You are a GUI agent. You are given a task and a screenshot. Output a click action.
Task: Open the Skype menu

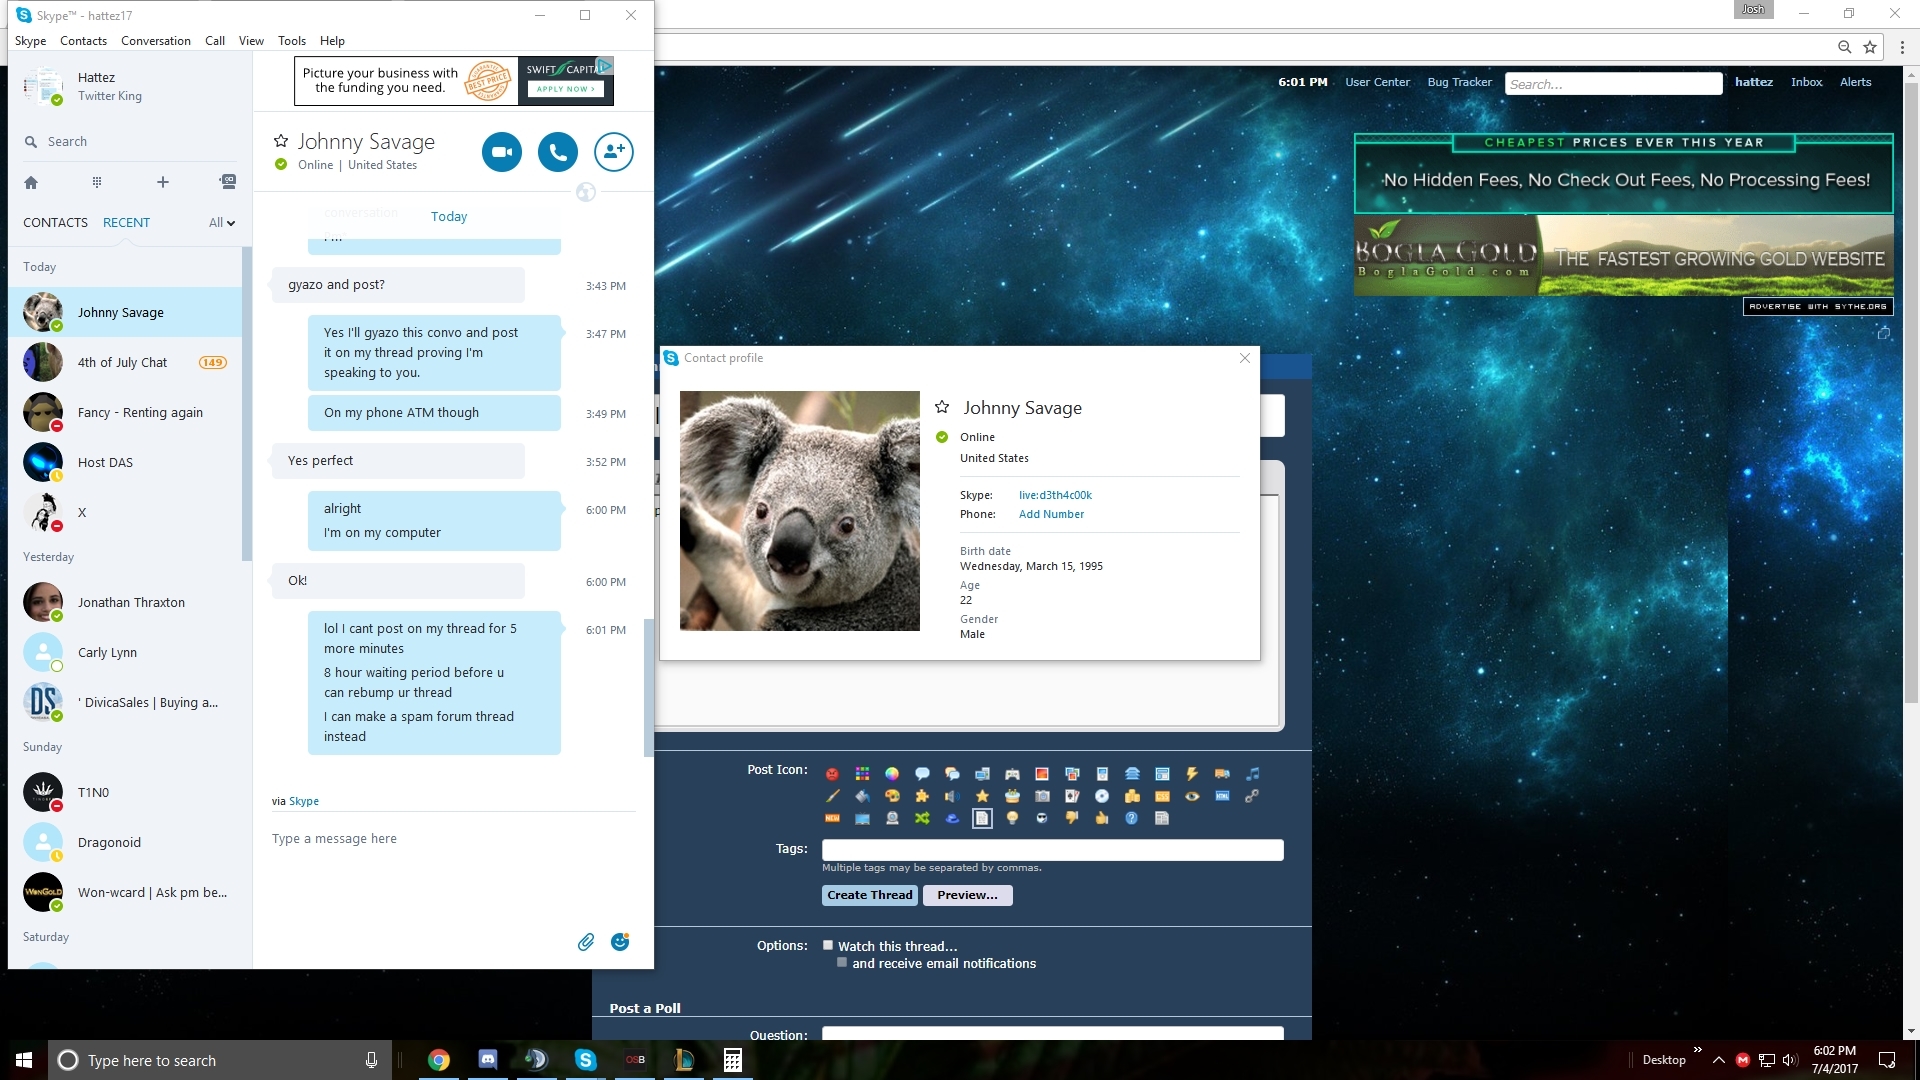[30, 41]
